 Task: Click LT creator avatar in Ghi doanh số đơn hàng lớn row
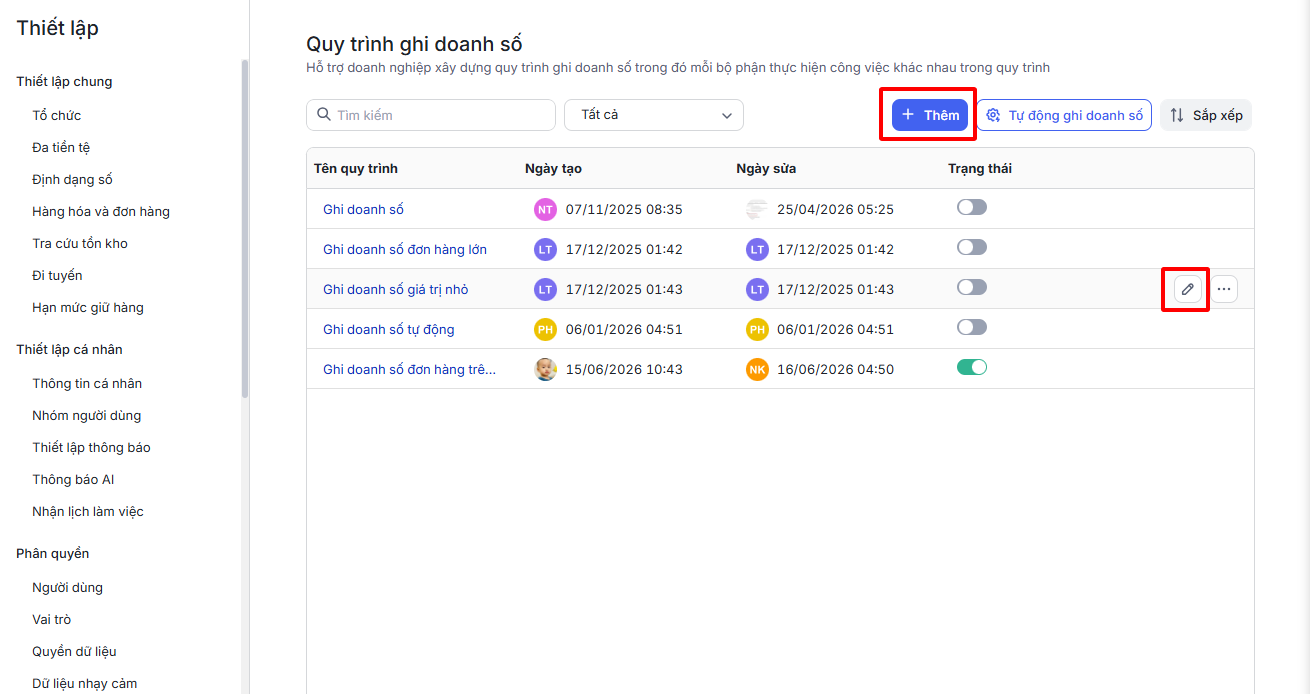pos(545,249)
